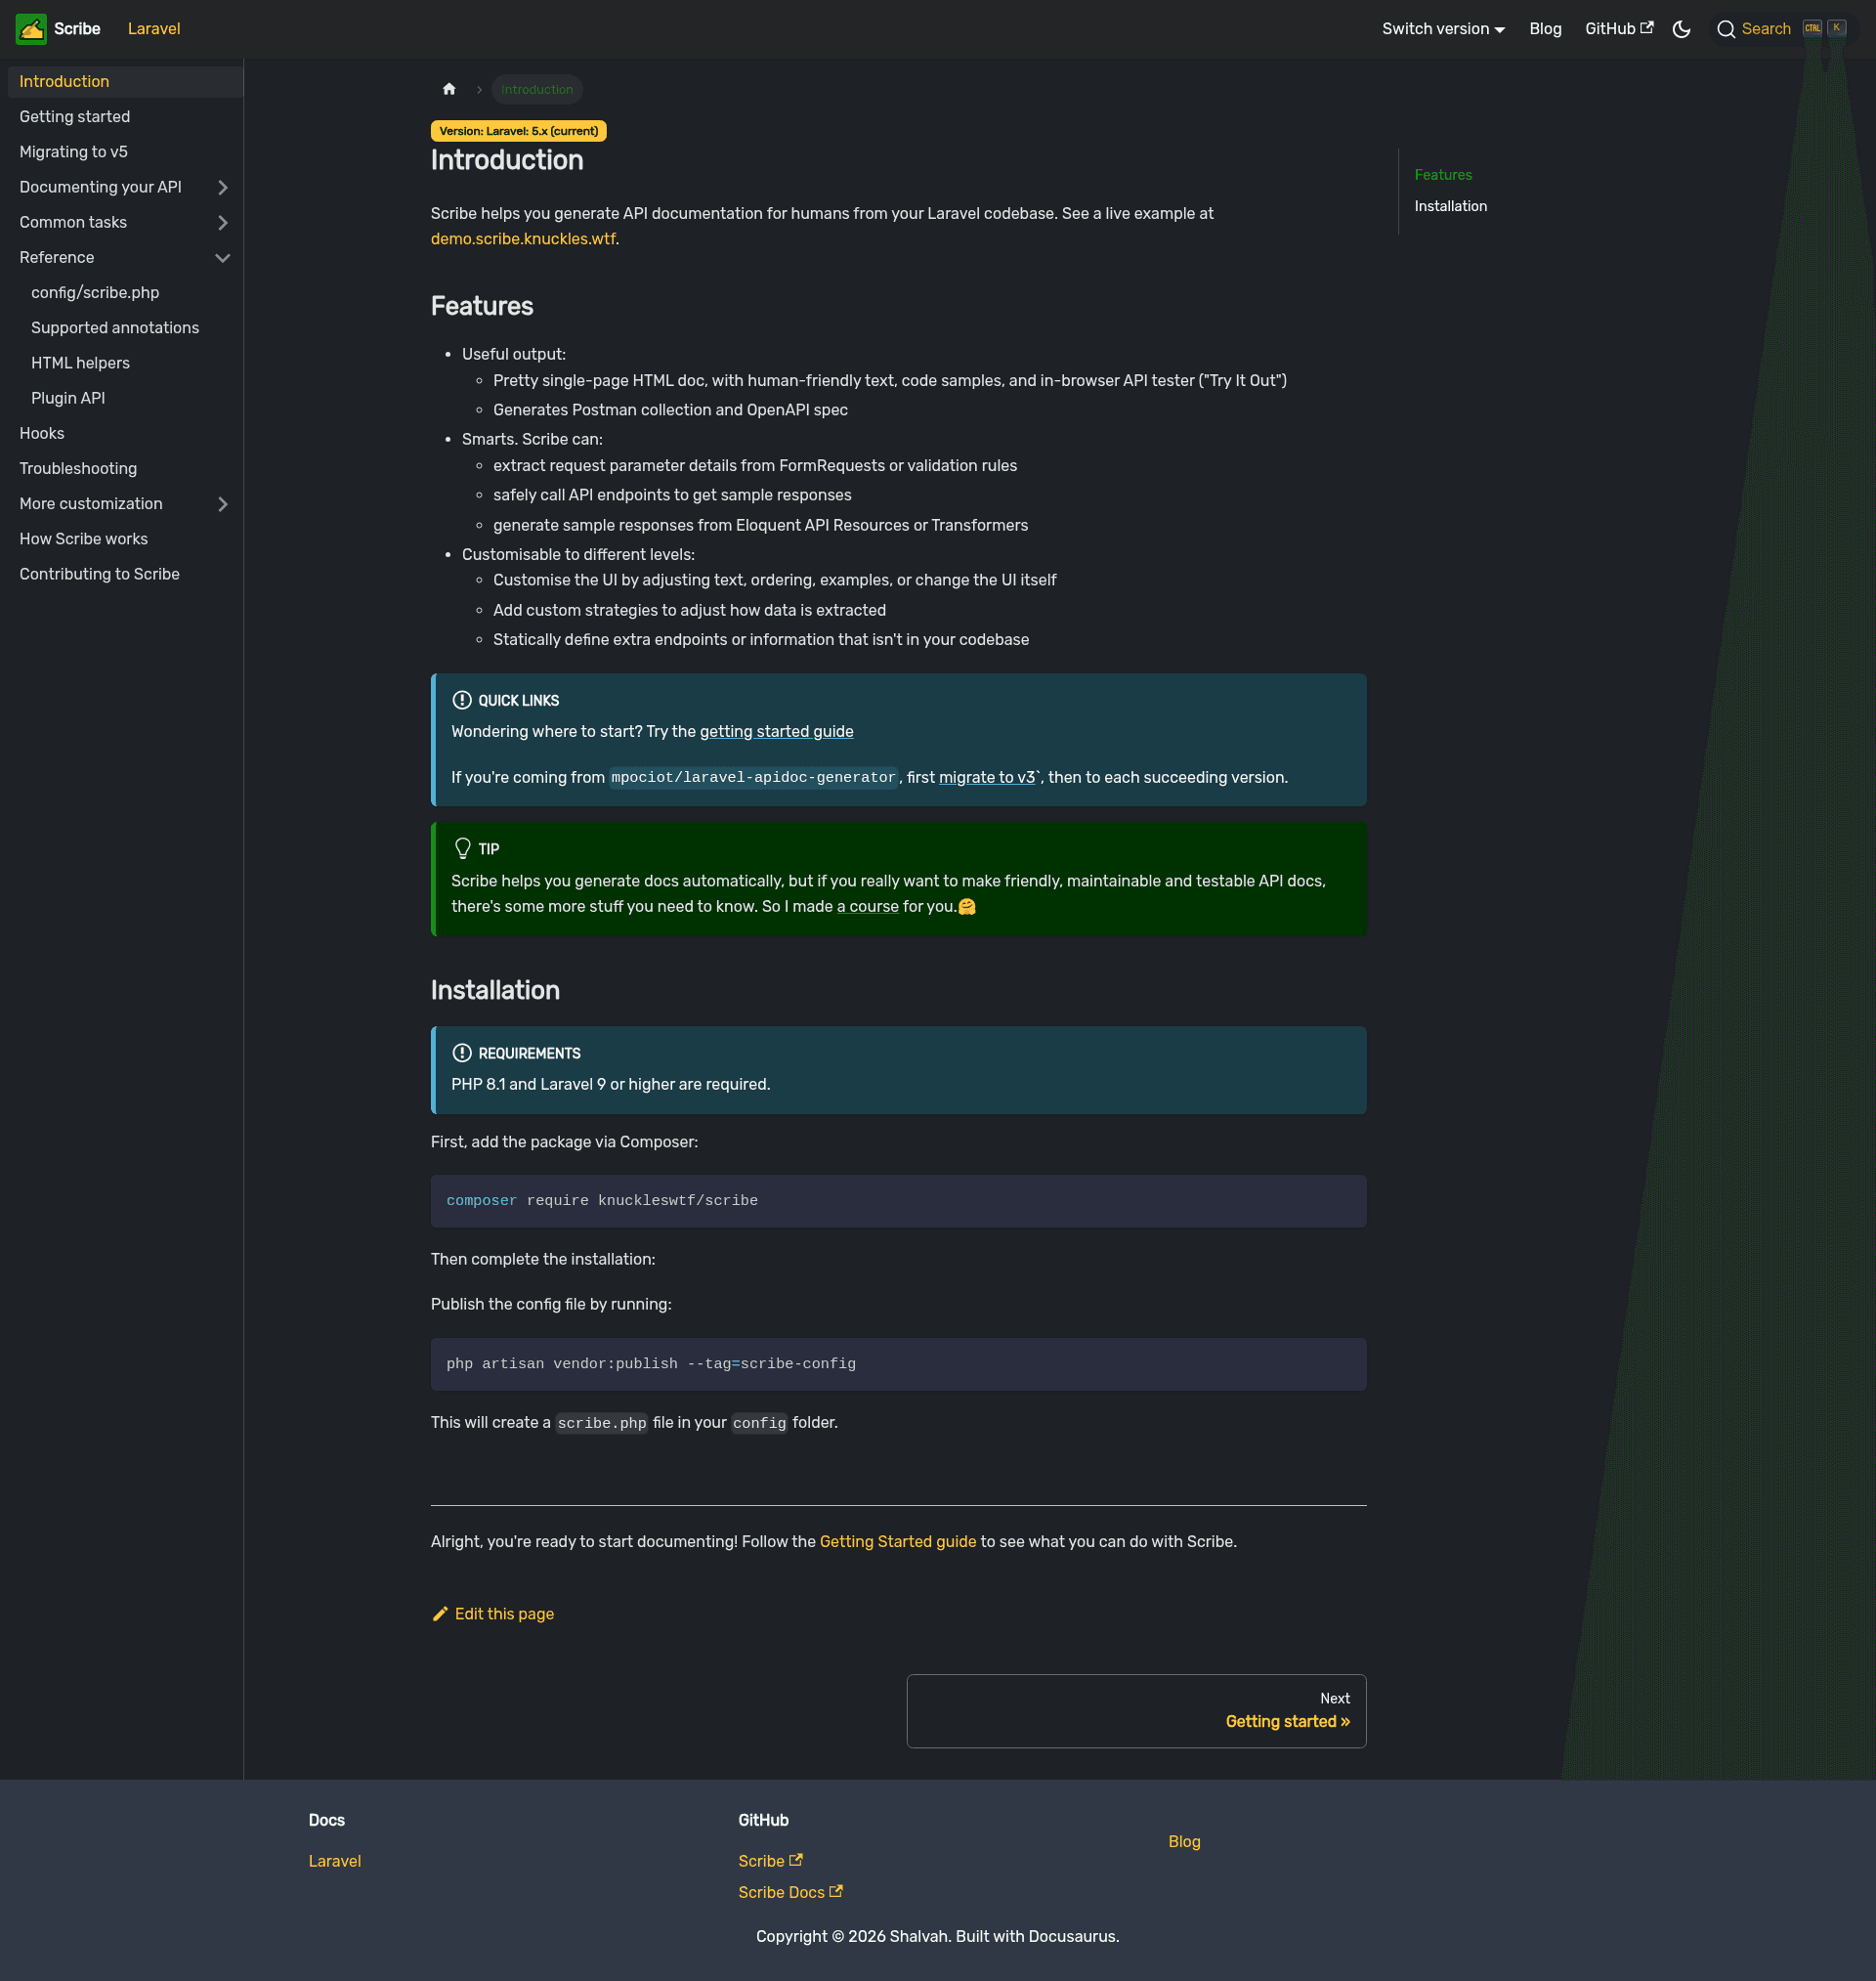This screenshot has height=1981, width=1876.
Task: Open demo.scribe.knuckles.wtf link
Action: tap(523, 239)
